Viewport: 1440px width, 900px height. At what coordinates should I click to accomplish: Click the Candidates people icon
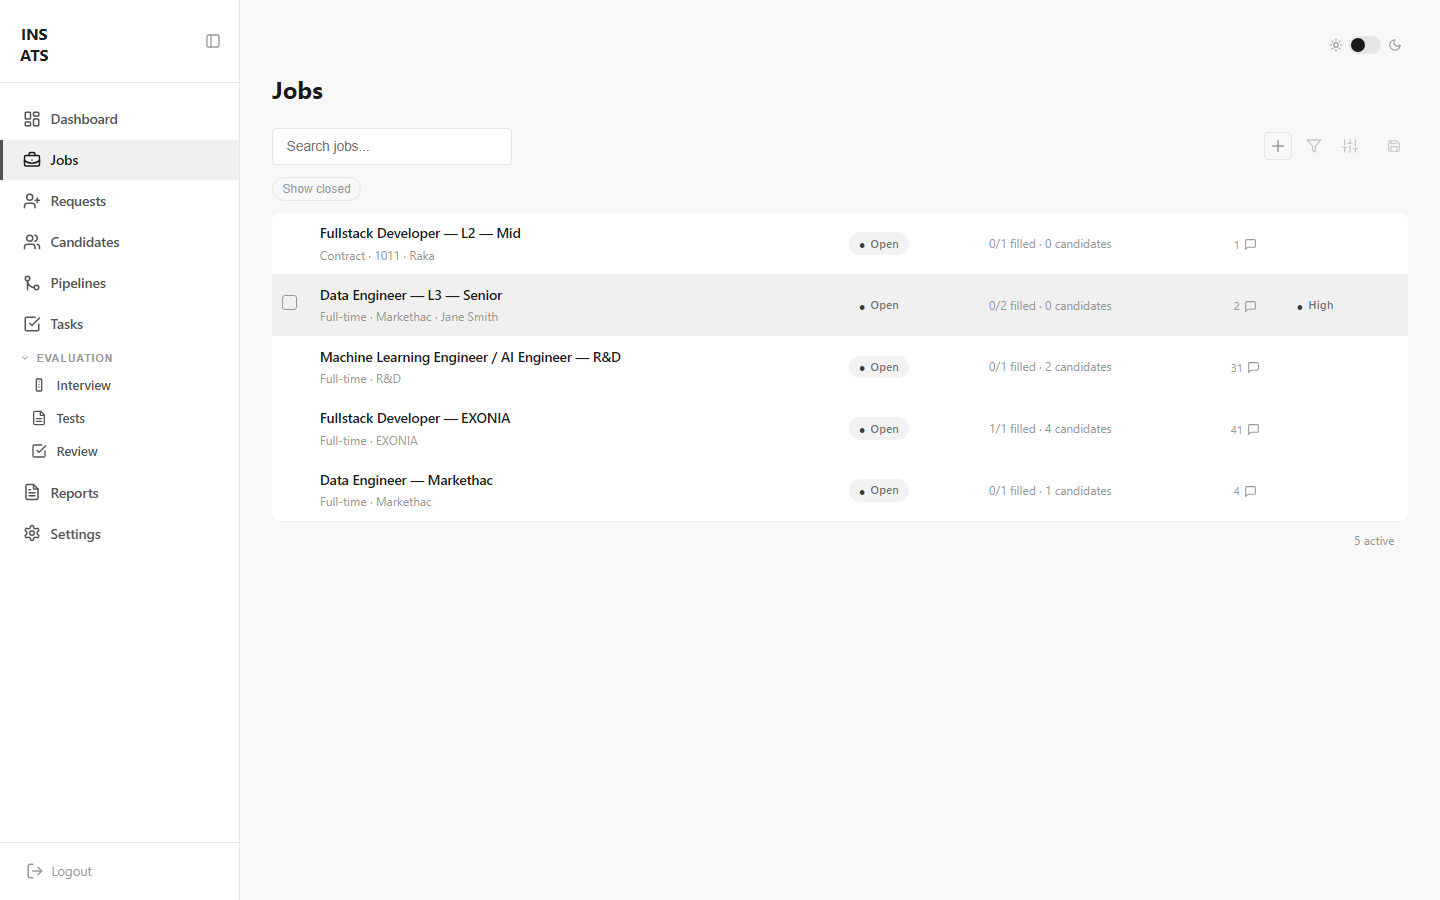[32, 242]
